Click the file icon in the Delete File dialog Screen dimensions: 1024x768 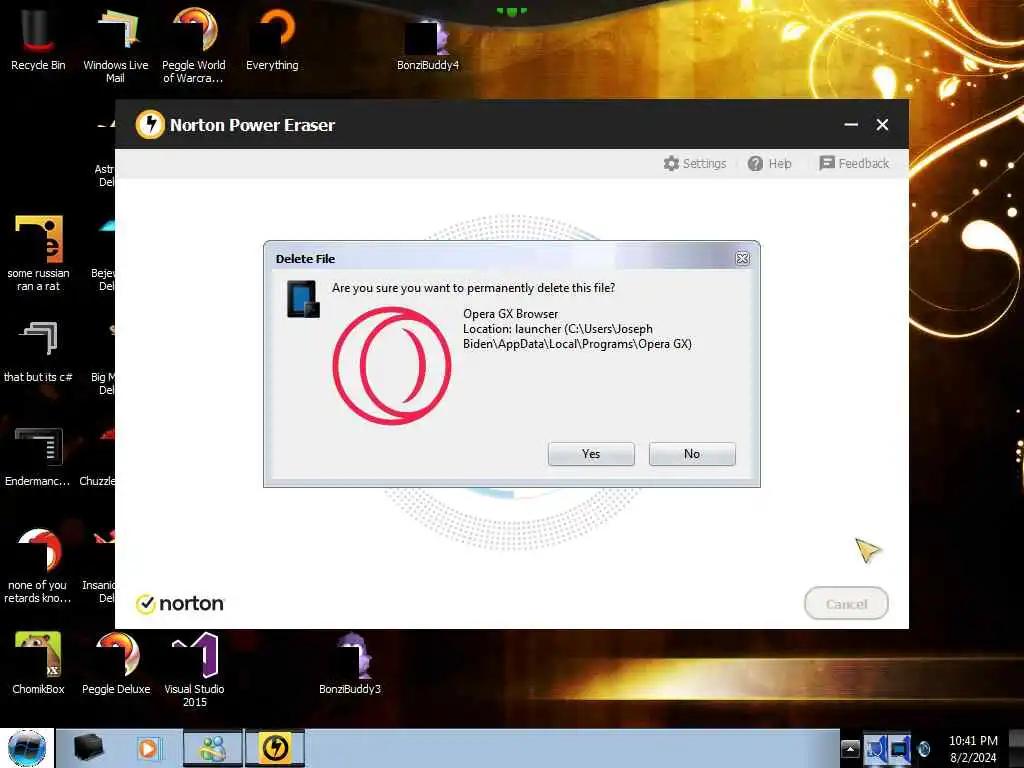[x=304, y=298]
